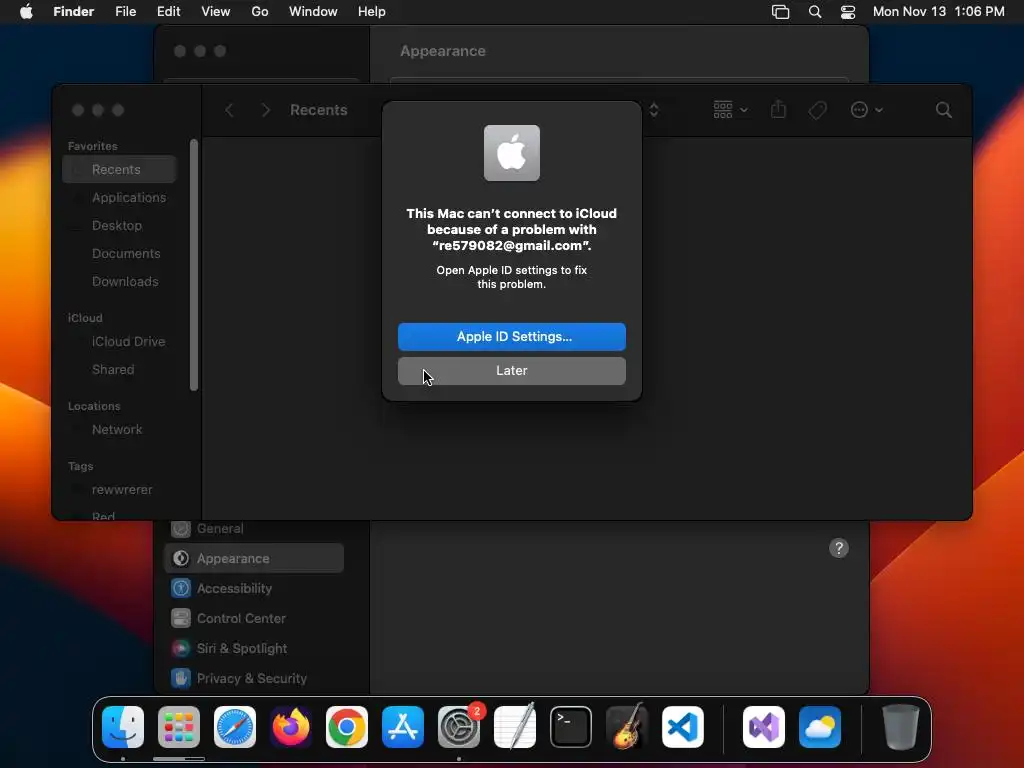Image resolution: width=1024 pixels, height=768 pixels.
Task: Click the Stage Manager menu bar icon
Action: (780, 12)
